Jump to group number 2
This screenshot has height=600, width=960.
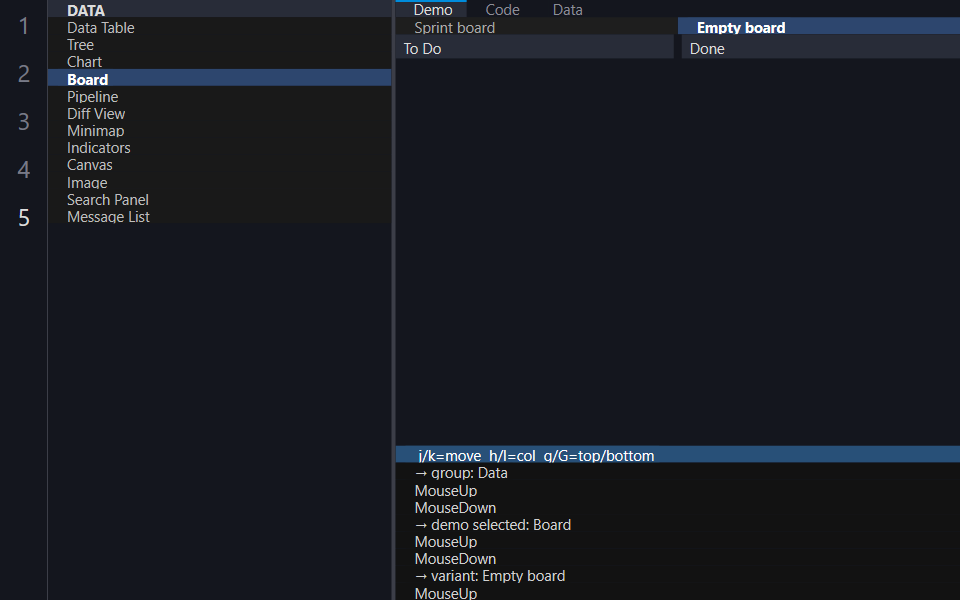pyautogui.click(x=23, y=73)
